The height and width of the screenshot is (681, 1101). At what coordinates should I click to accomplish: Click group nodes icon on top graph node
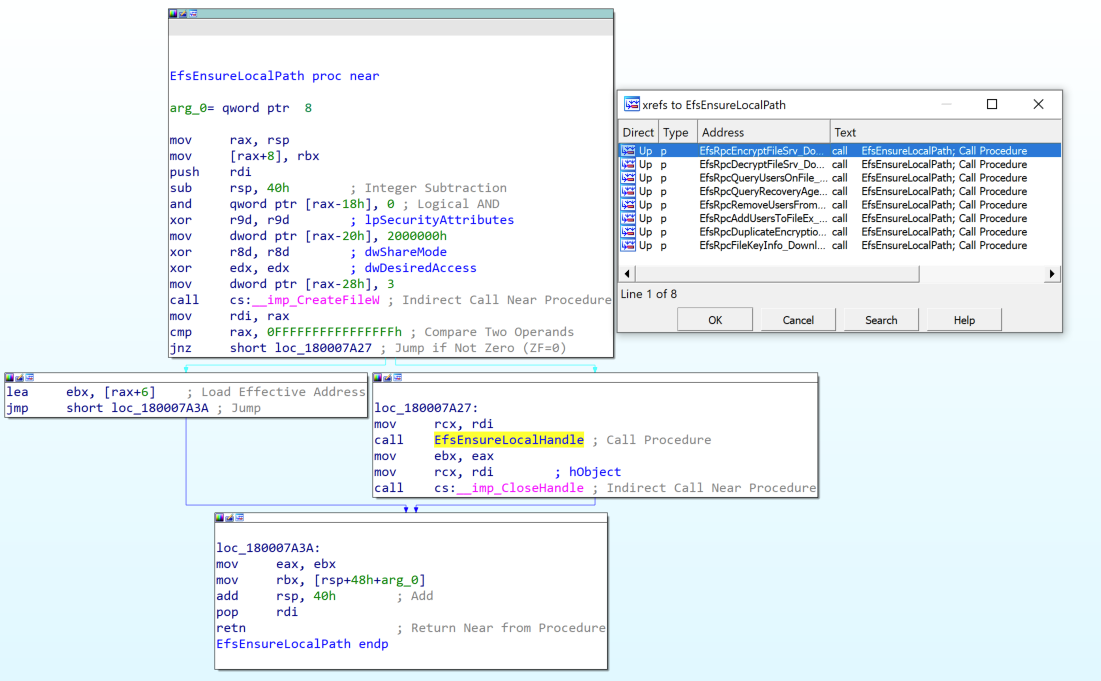tap(192, 14)
